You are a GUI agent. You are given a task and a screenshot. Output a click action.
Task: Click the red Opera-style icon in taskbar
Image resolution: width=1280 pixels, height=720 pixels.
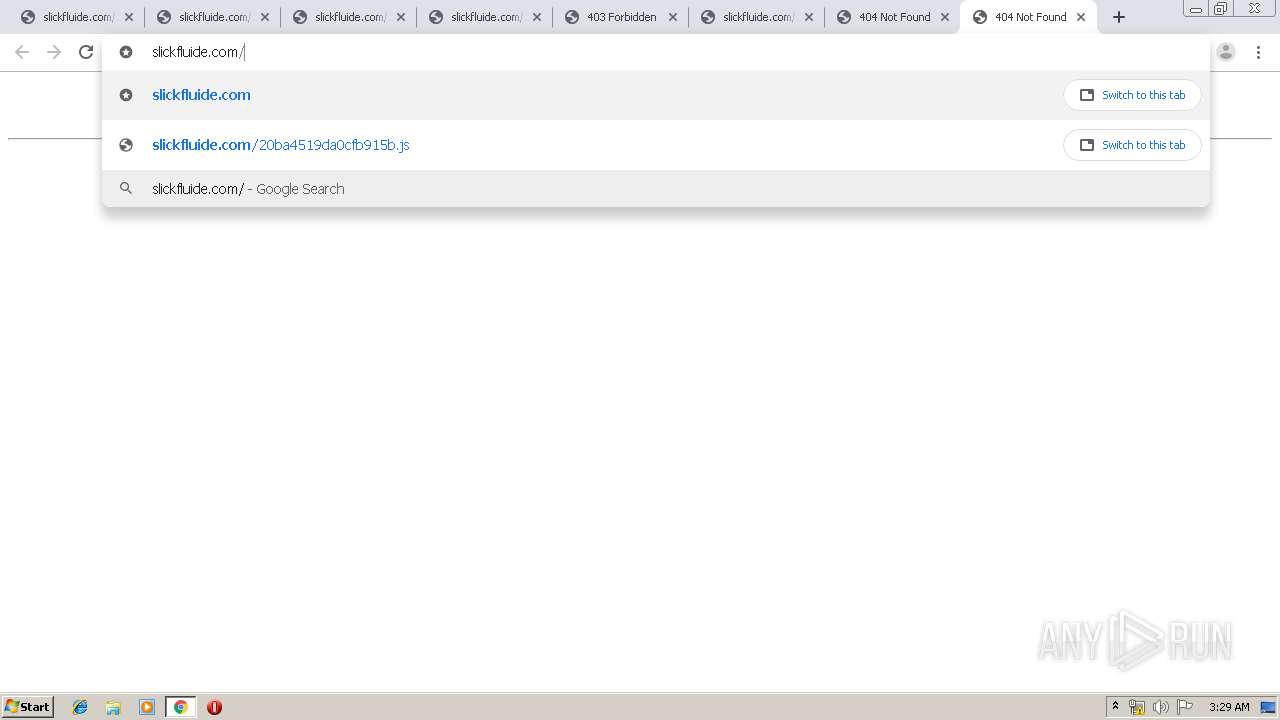(214, 707)
